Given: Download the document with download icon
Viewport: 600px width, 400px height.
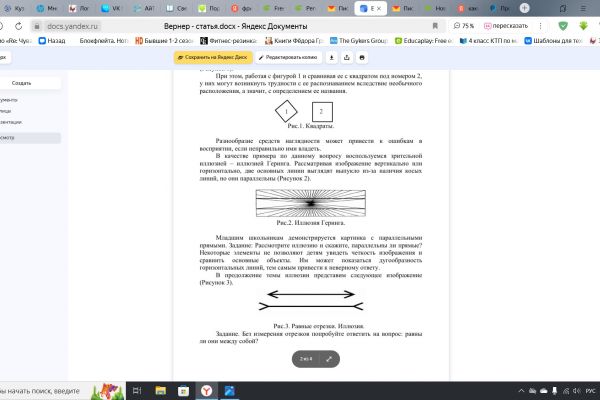Looking at the screenshot, I should pos(332,57).
